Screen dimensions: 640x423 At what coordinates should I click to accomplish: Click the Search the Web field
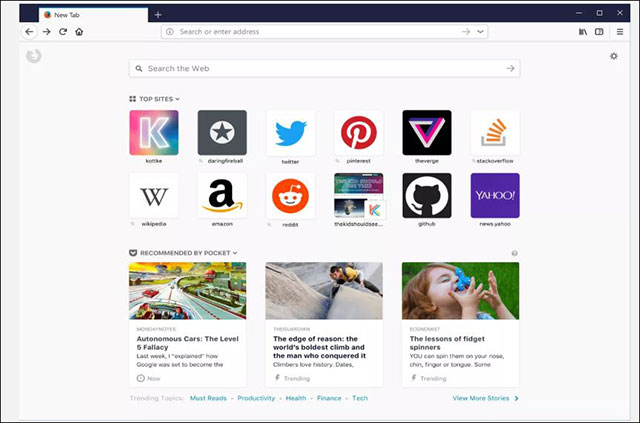pyautogui.click(x=324, y=69)
